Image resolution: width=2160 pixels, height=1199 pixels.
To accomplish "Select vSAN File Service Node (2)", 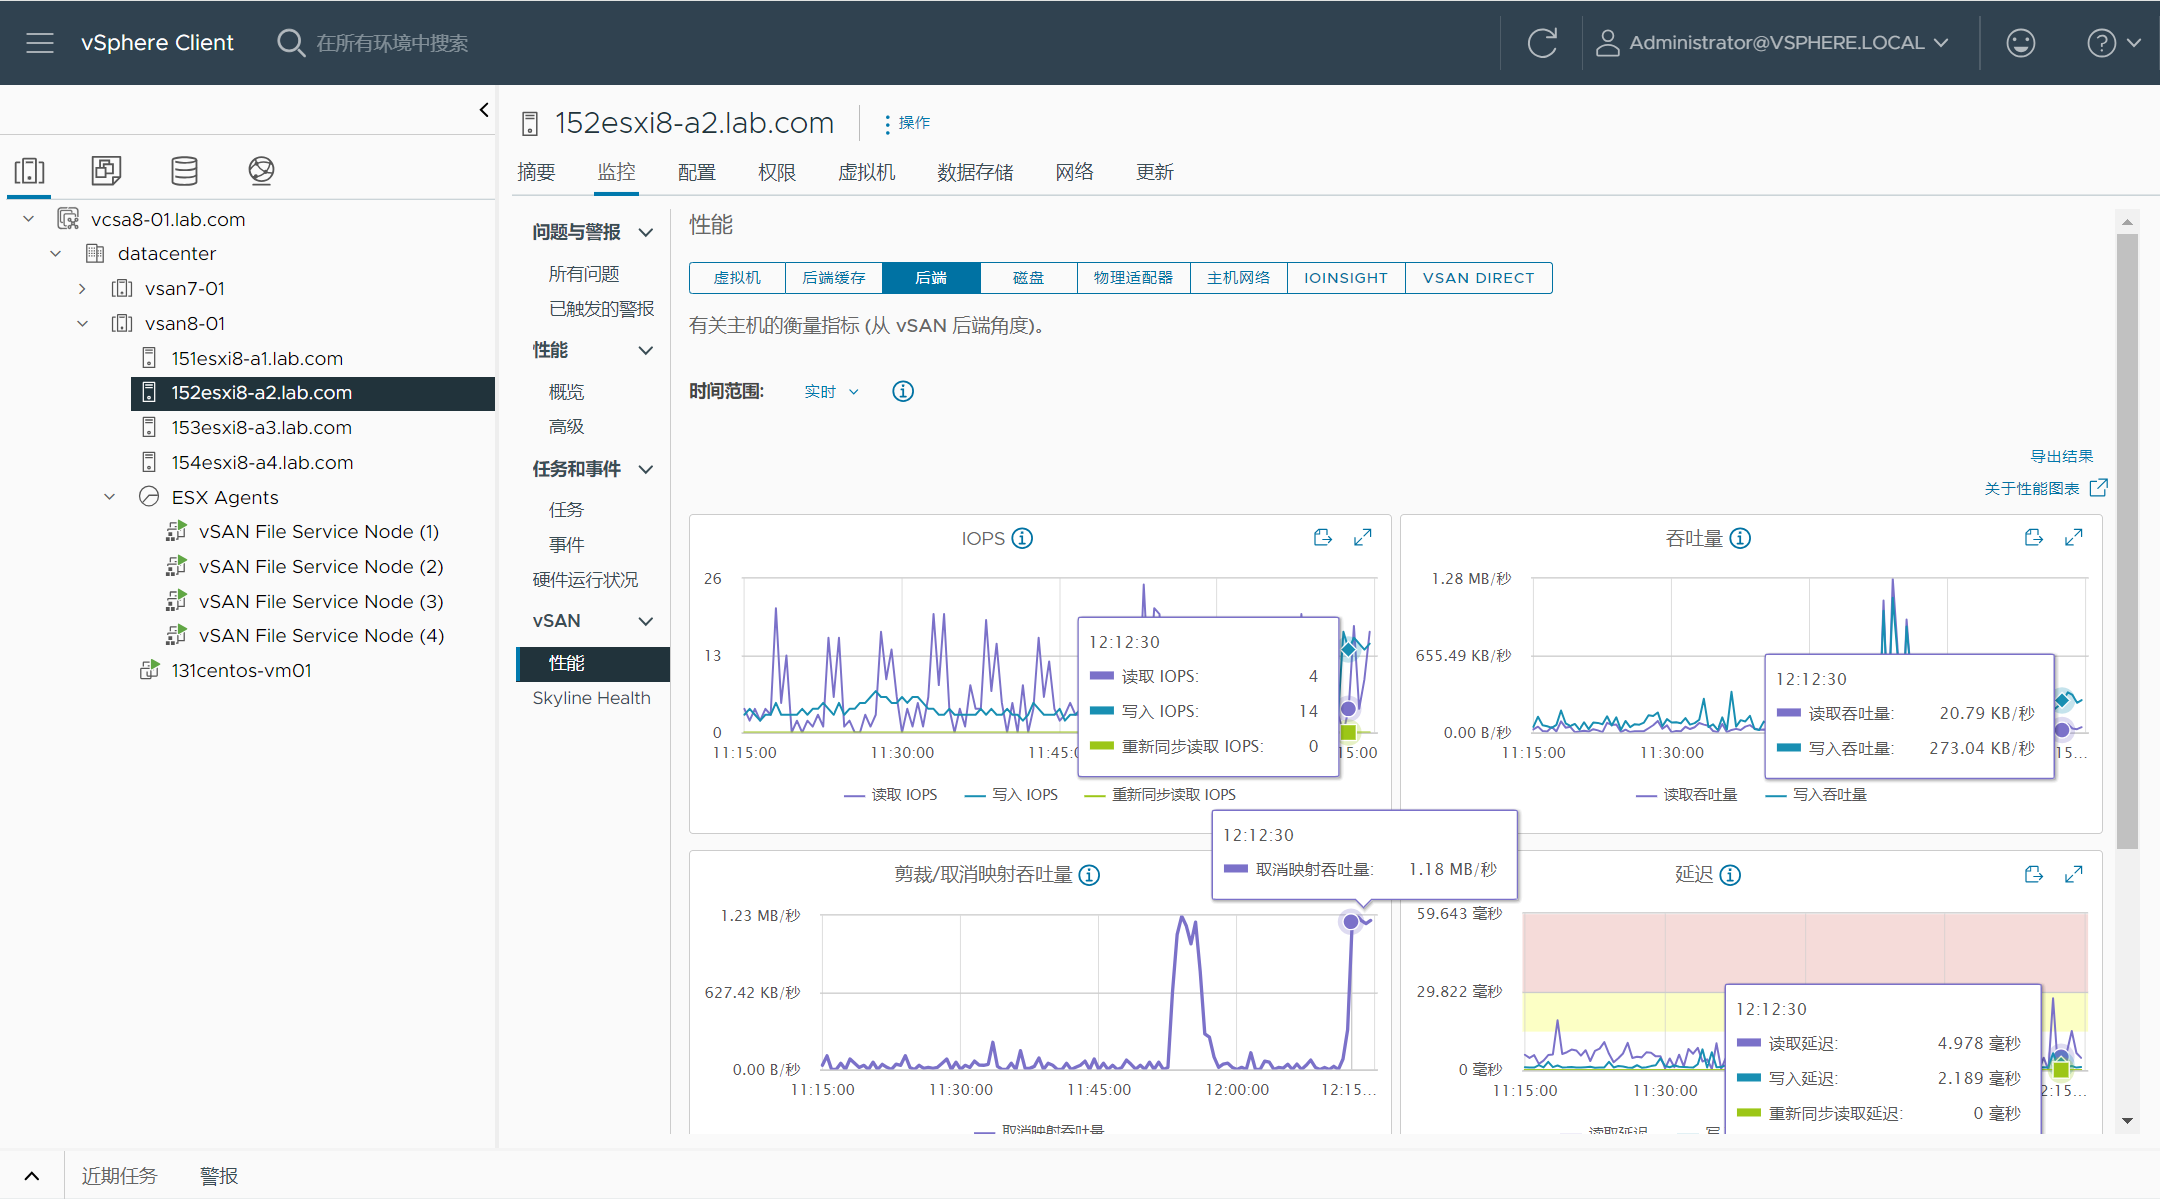I will click(321, 567).
